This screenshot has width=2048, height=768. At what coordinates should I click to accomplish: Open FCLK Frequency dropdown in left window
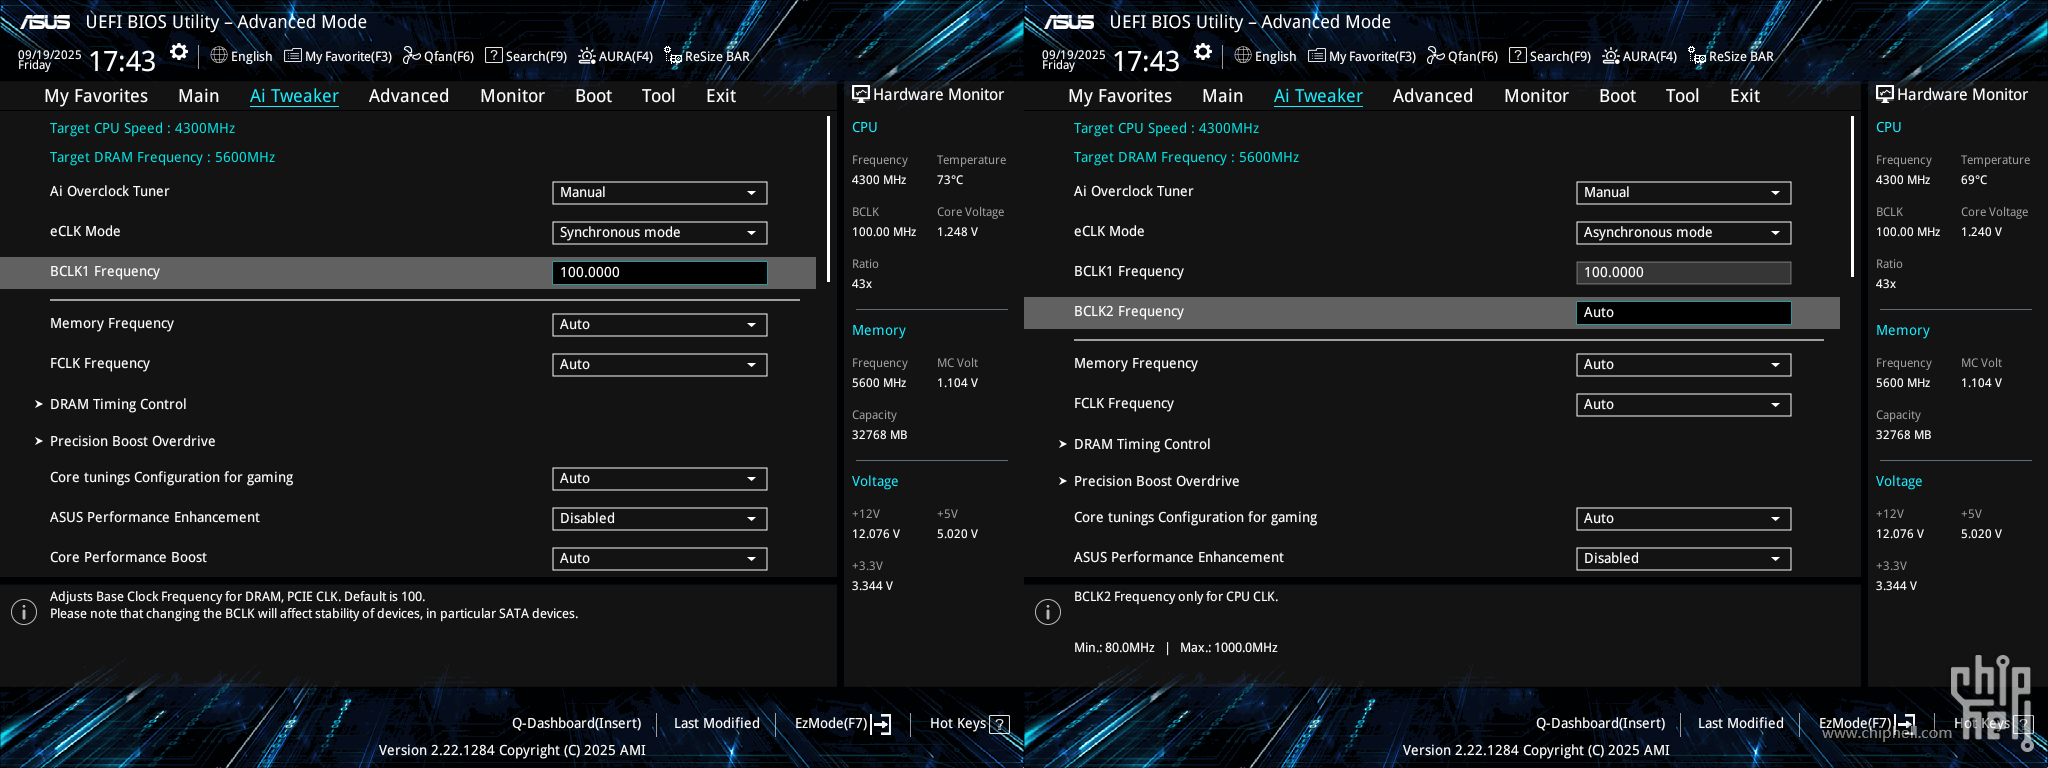tap(660, 364)
